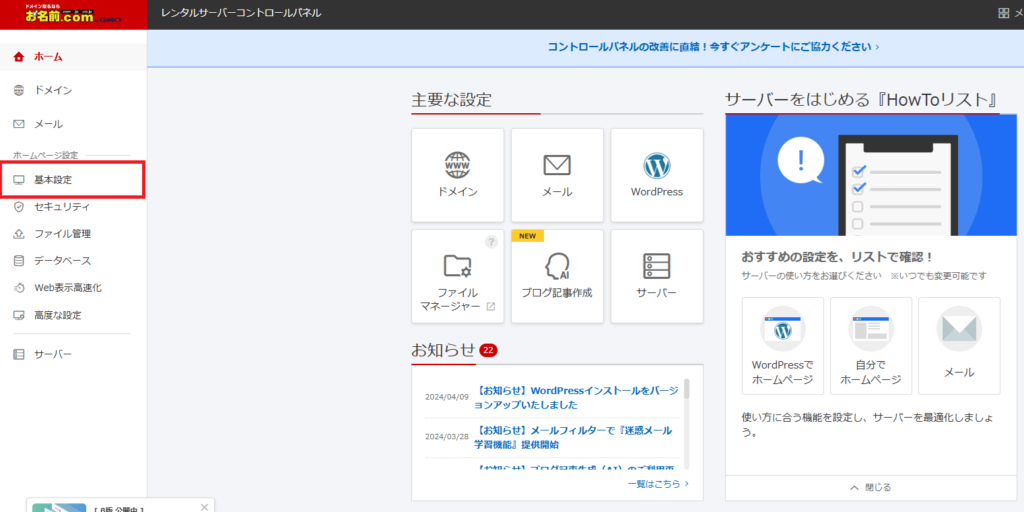Click the help question mark on ファイルマネージャー card
The image size is (1024, 512).
(491, 242)
